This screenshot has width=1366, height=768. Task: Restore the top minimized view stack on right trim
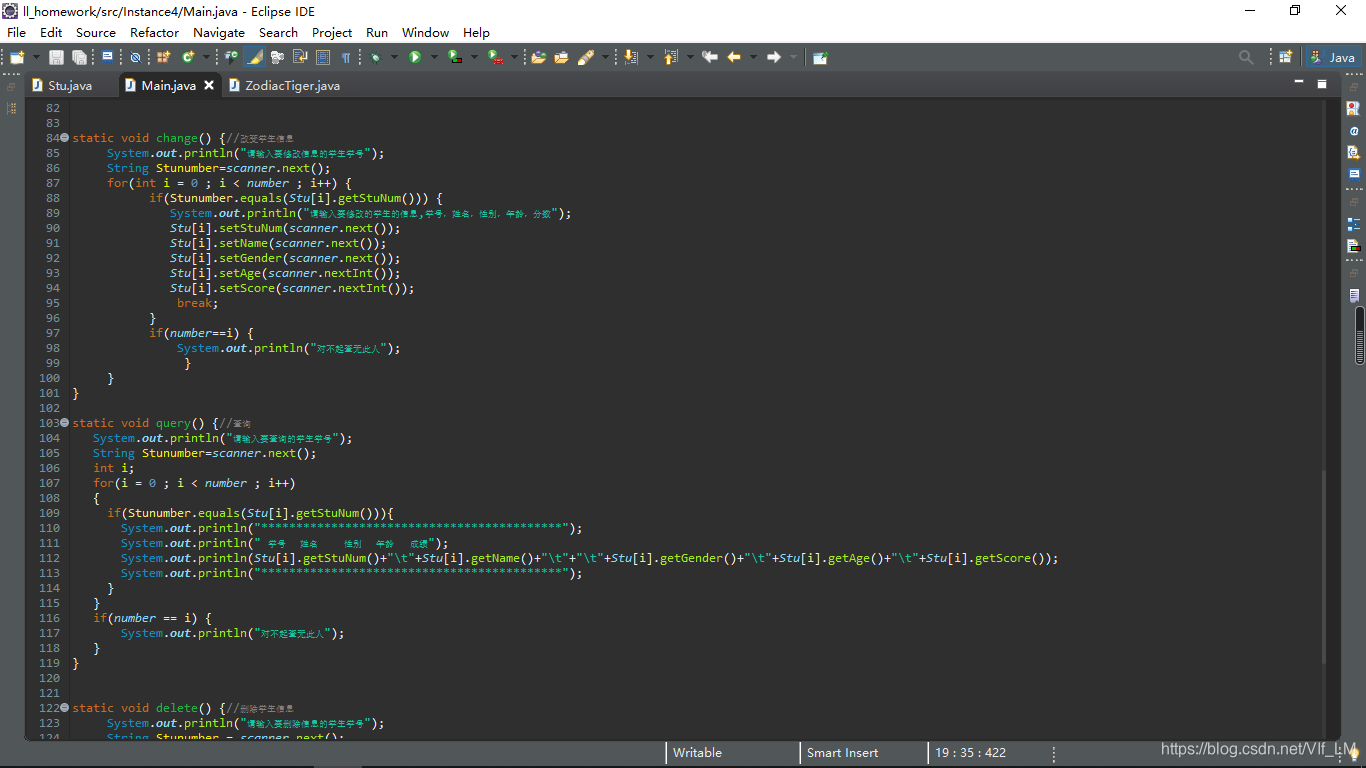click(x=1353, y=89)
